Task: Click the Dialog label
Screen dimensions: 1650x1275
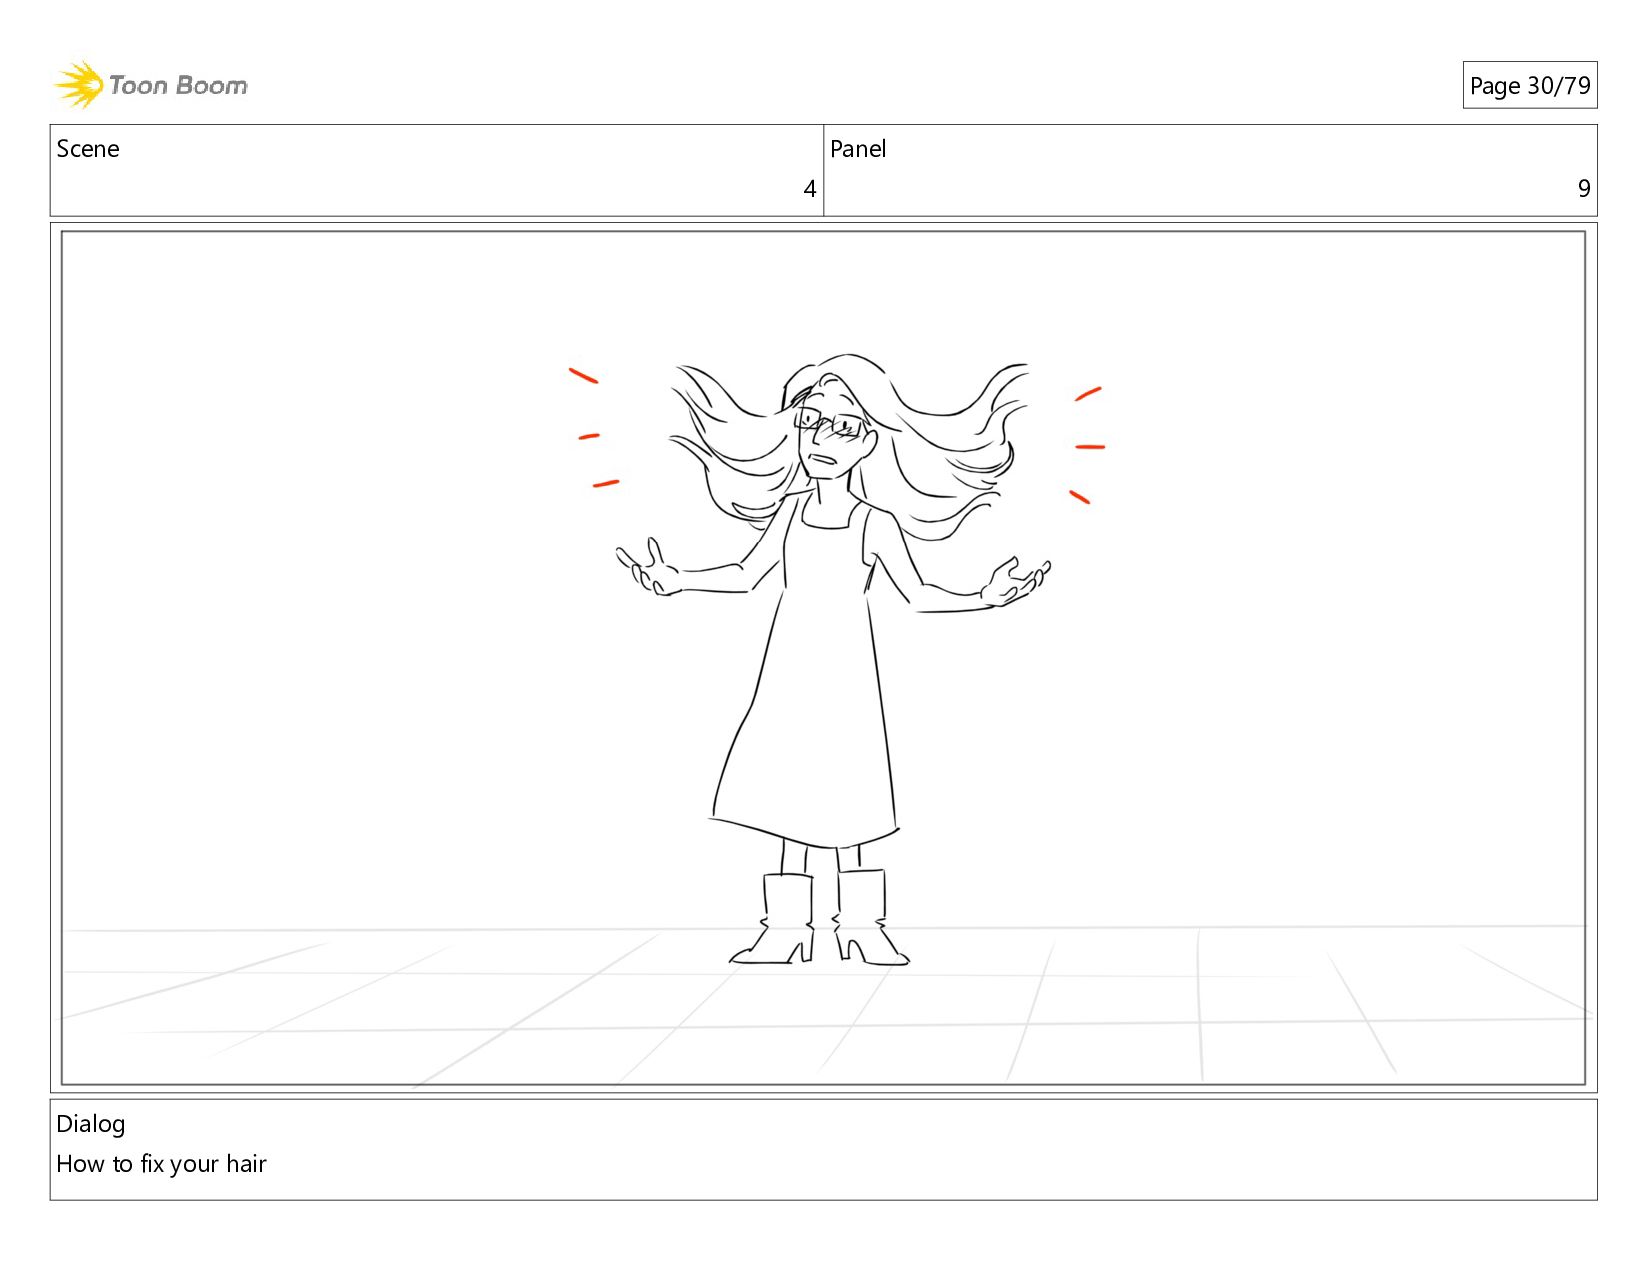Action: [x=91, y=1124]
